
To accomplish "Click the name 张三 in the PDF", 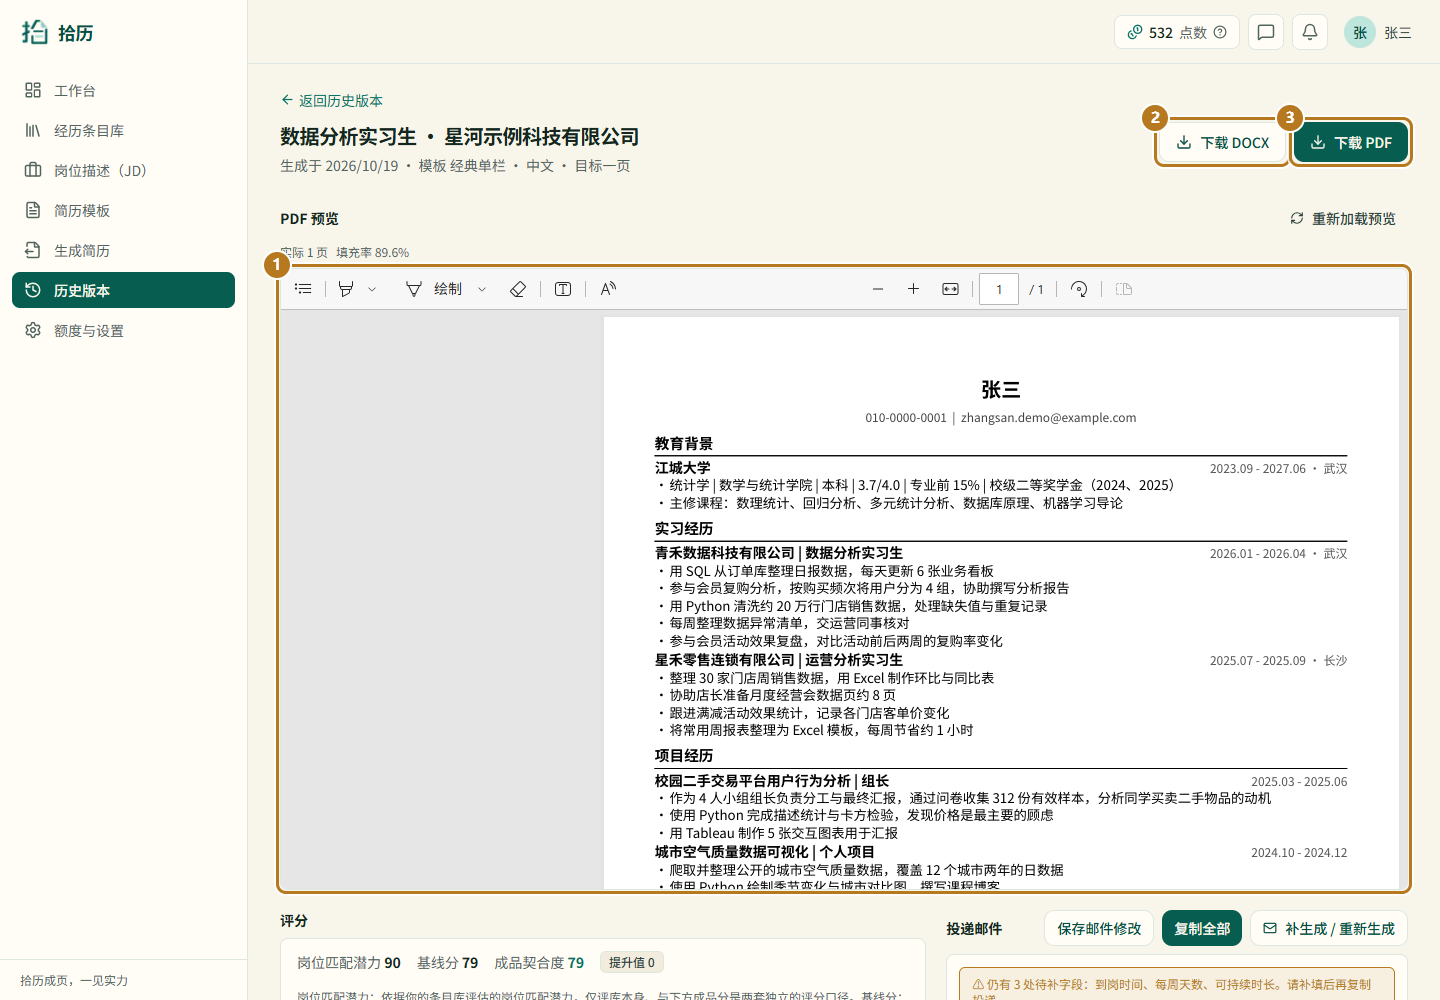I will tap(1001, 389).
